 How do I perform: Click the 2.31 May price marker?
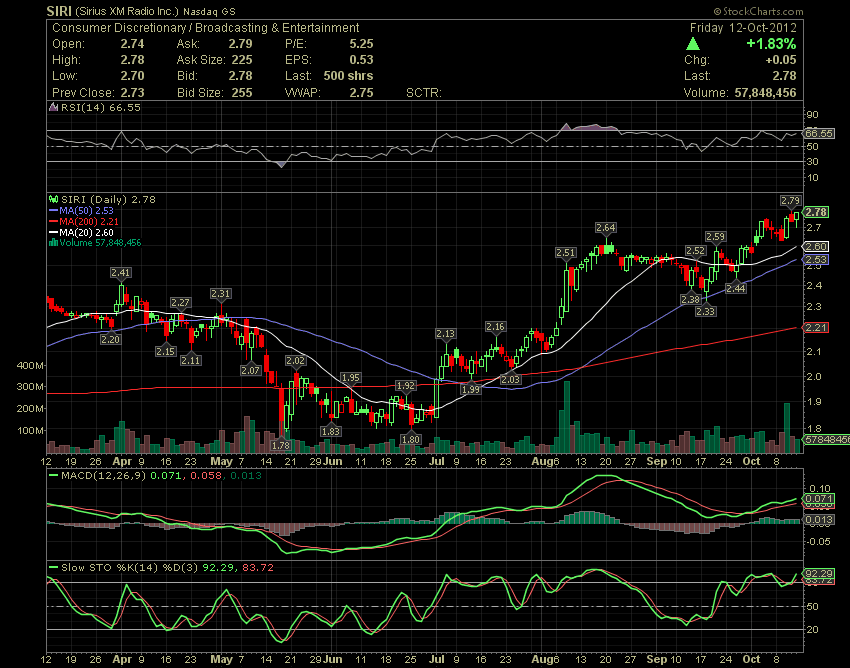coord(221,293)
